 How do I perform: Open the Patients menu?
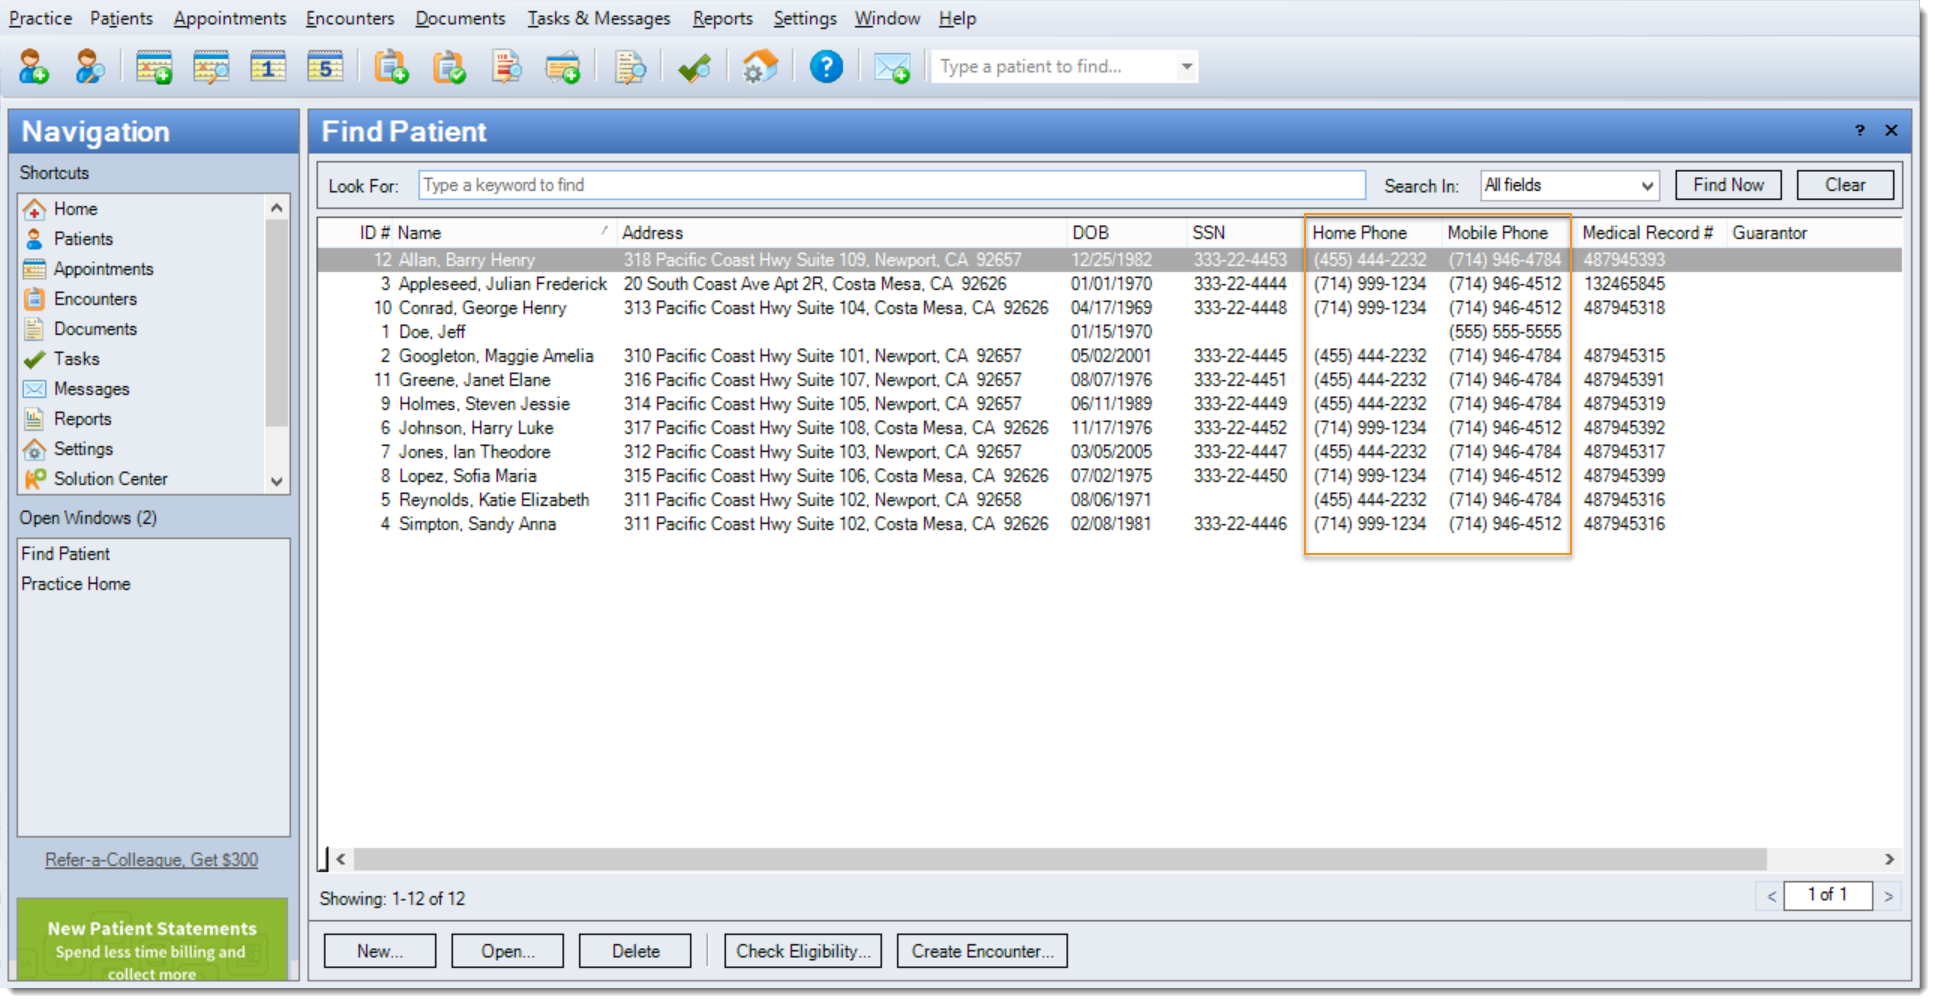coord(121,18)
